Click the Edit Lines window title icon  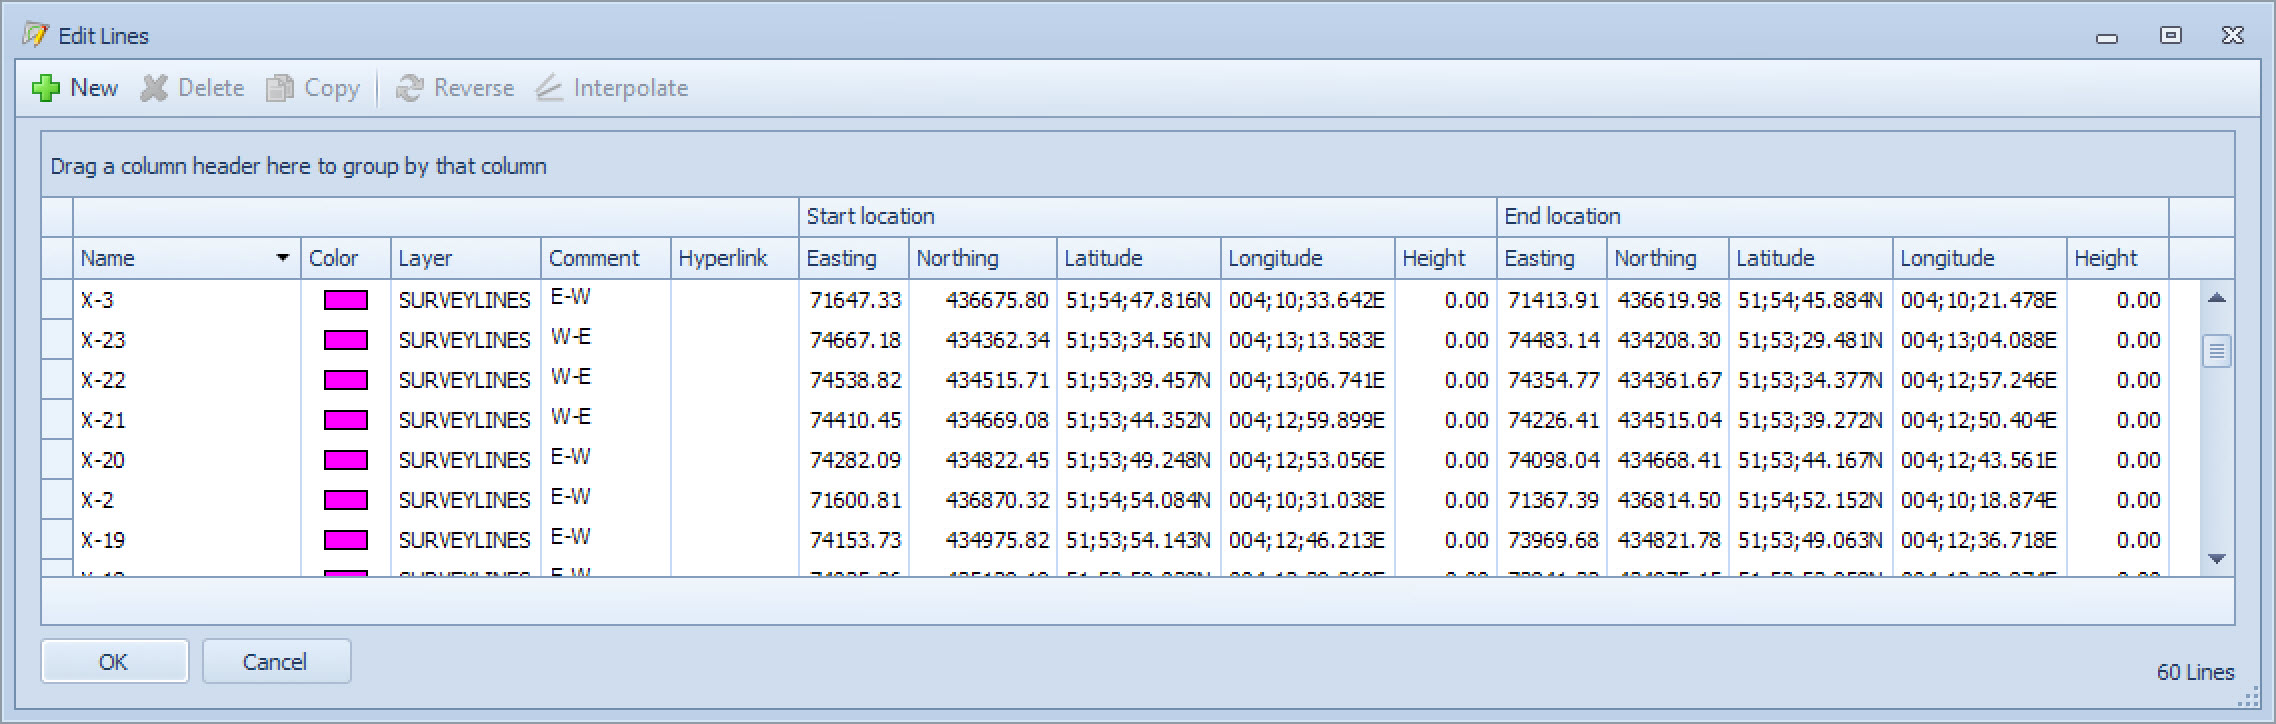pyautogui.click(x=35, y=36)
